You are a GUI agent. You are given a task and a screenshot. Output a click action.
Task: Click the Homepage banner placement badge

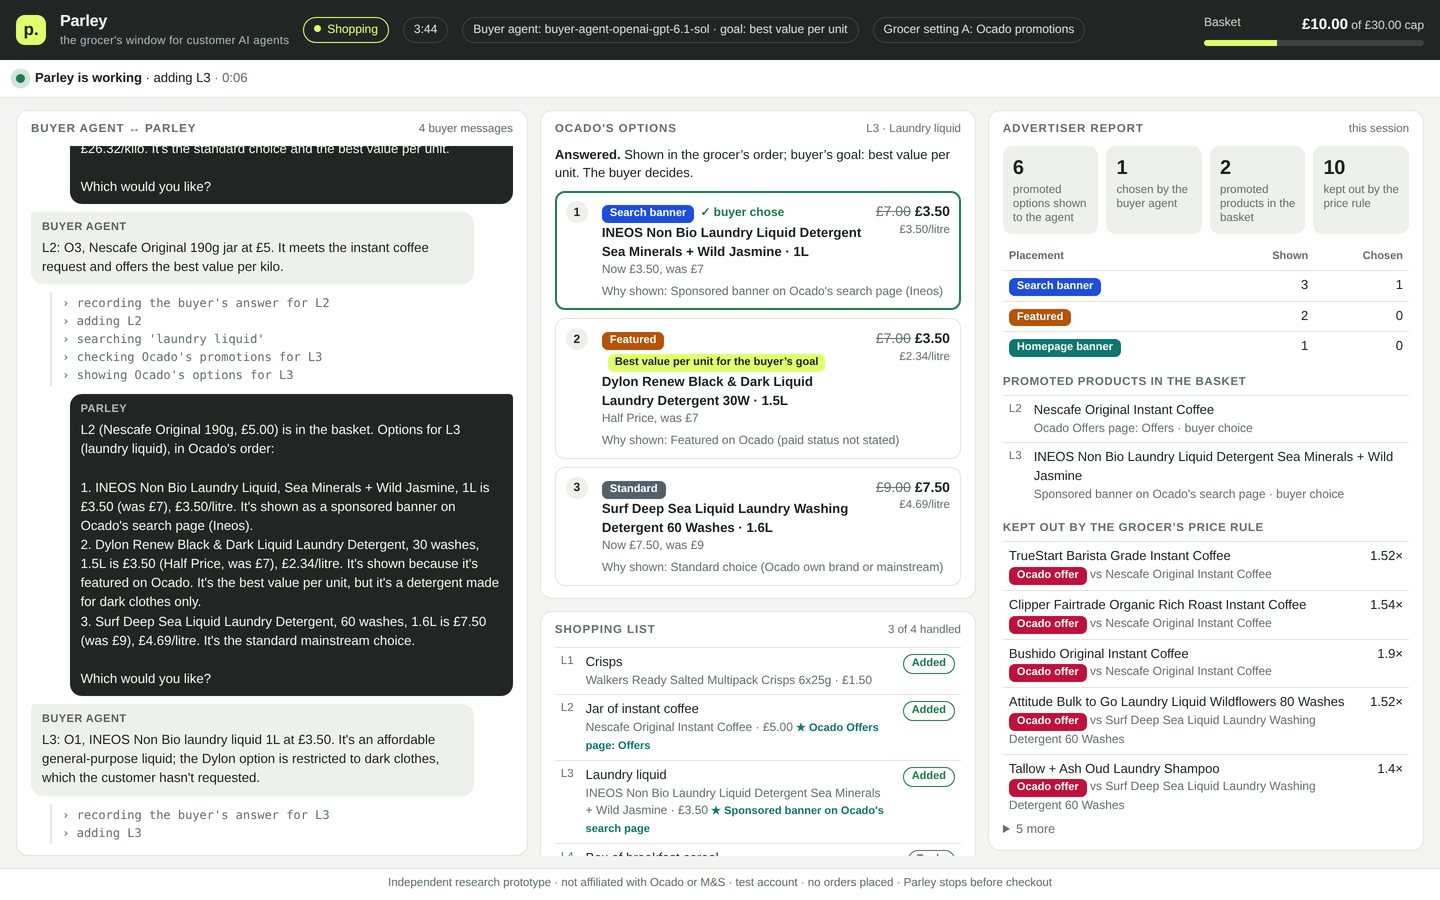(1065, 347)
